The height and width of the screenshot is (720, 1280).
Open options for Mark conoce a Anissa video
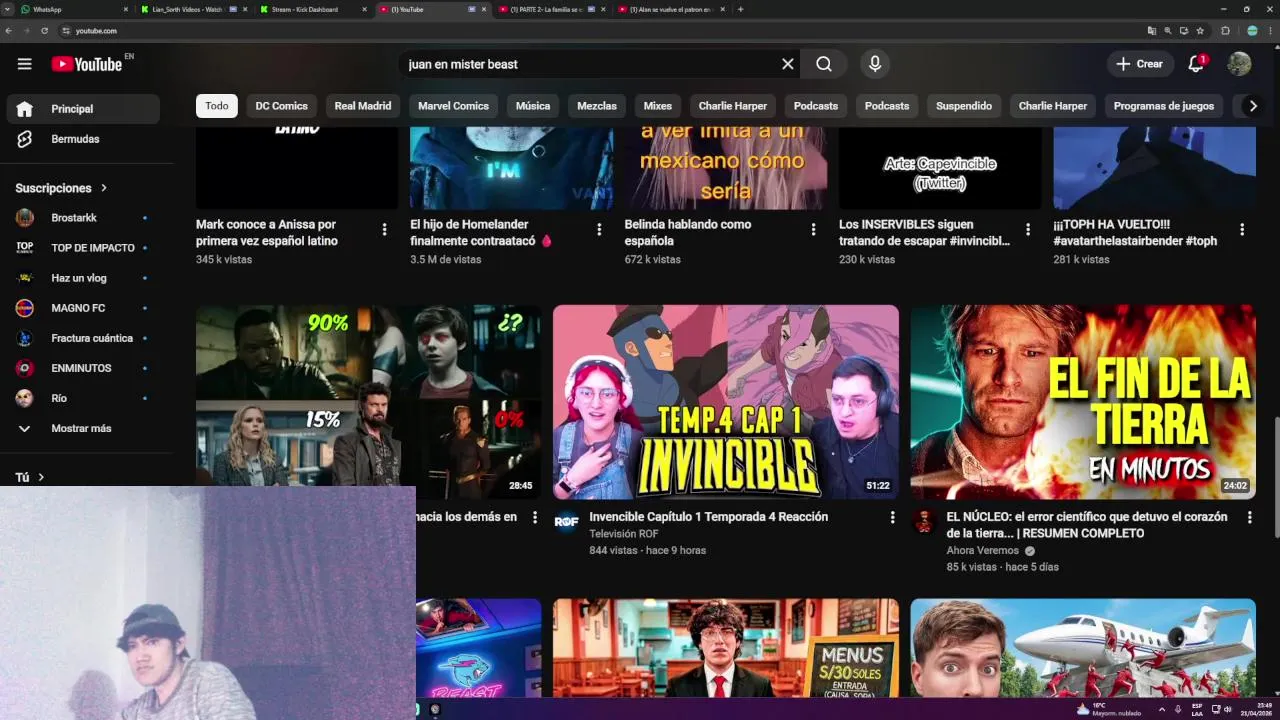pos(384,230)
